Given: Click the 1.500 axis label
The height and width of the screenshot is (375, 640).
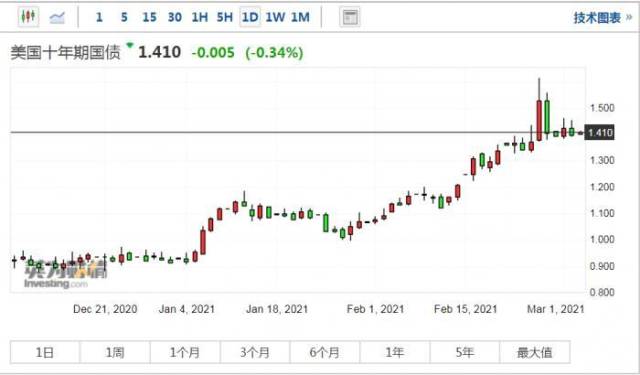Looking at the screenshot, I should coord(602,108).
